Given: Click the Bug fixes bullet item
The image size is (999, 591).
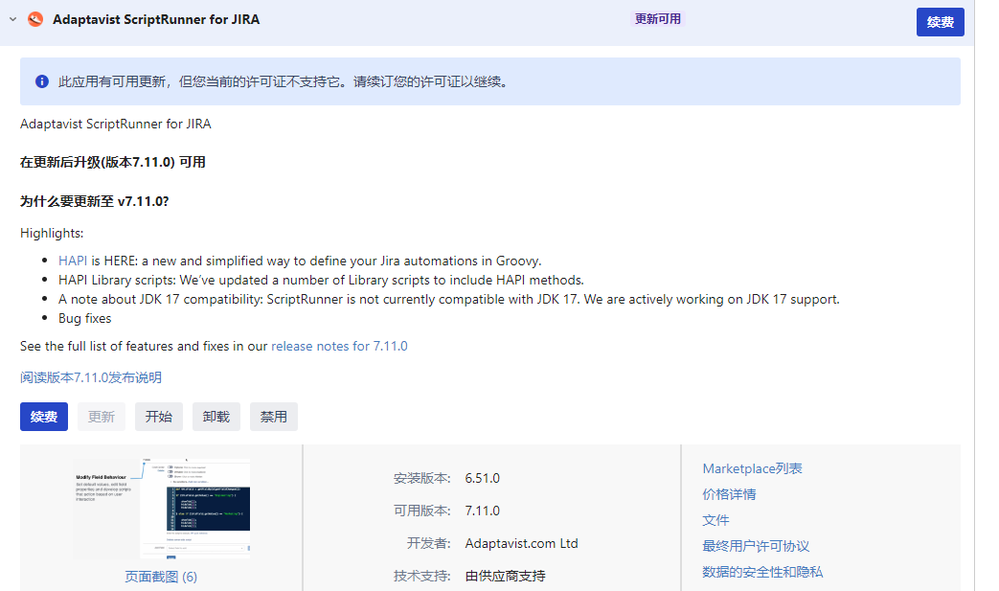Looking at the screenshot, I should [x=85, y=318].
